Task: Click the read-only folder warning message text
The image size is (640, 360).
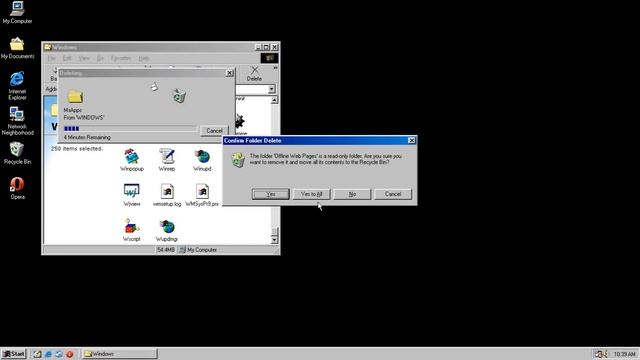Action: point(326,159)
